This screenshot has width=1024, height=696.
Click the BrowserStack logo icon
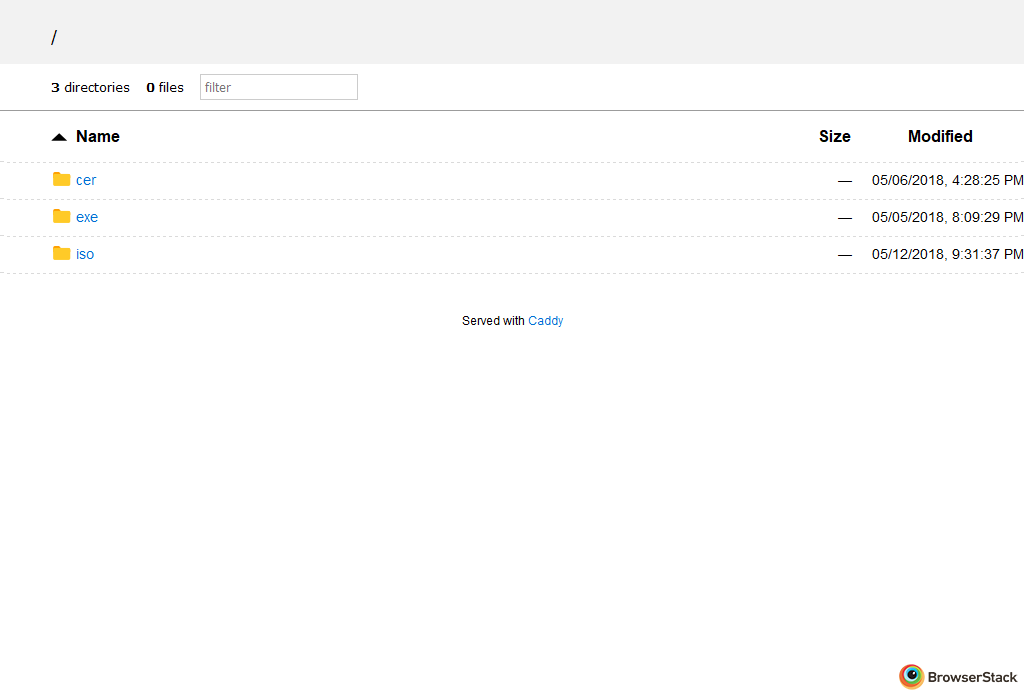click(x=911, y=676)
